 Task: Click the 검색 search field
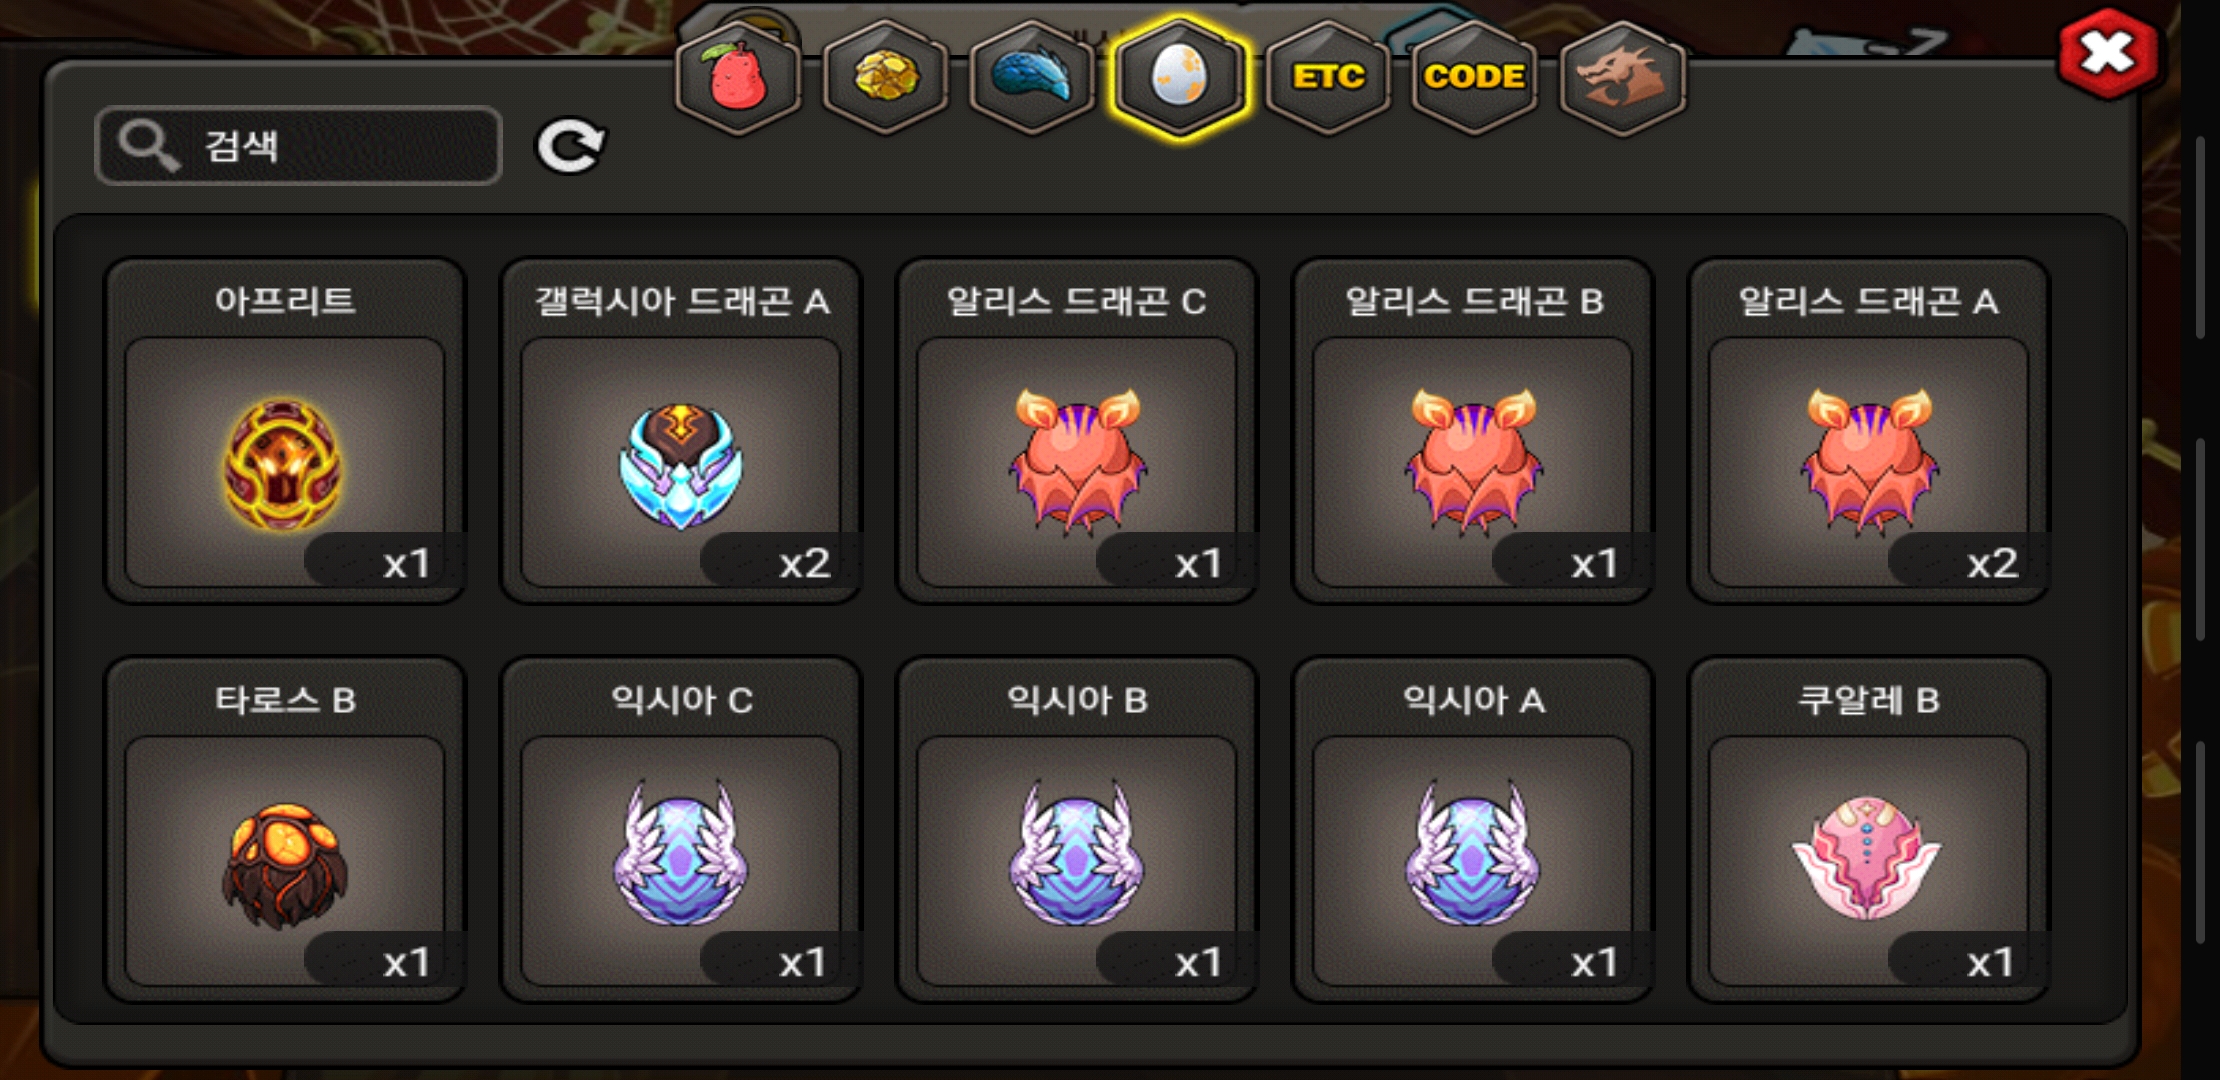298,146
